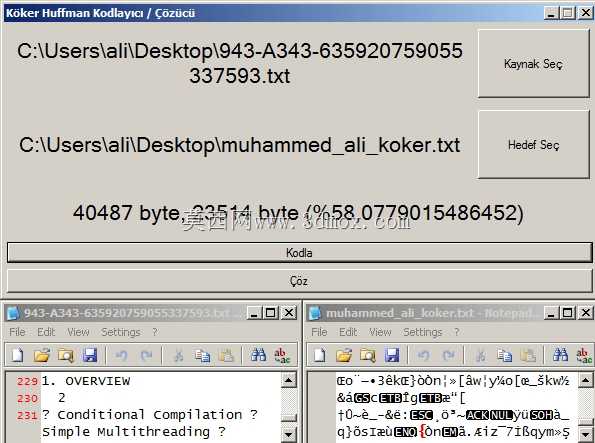
Task: Open Settings menu in left Notepad2 window
Action: click(x=121, y=332)
